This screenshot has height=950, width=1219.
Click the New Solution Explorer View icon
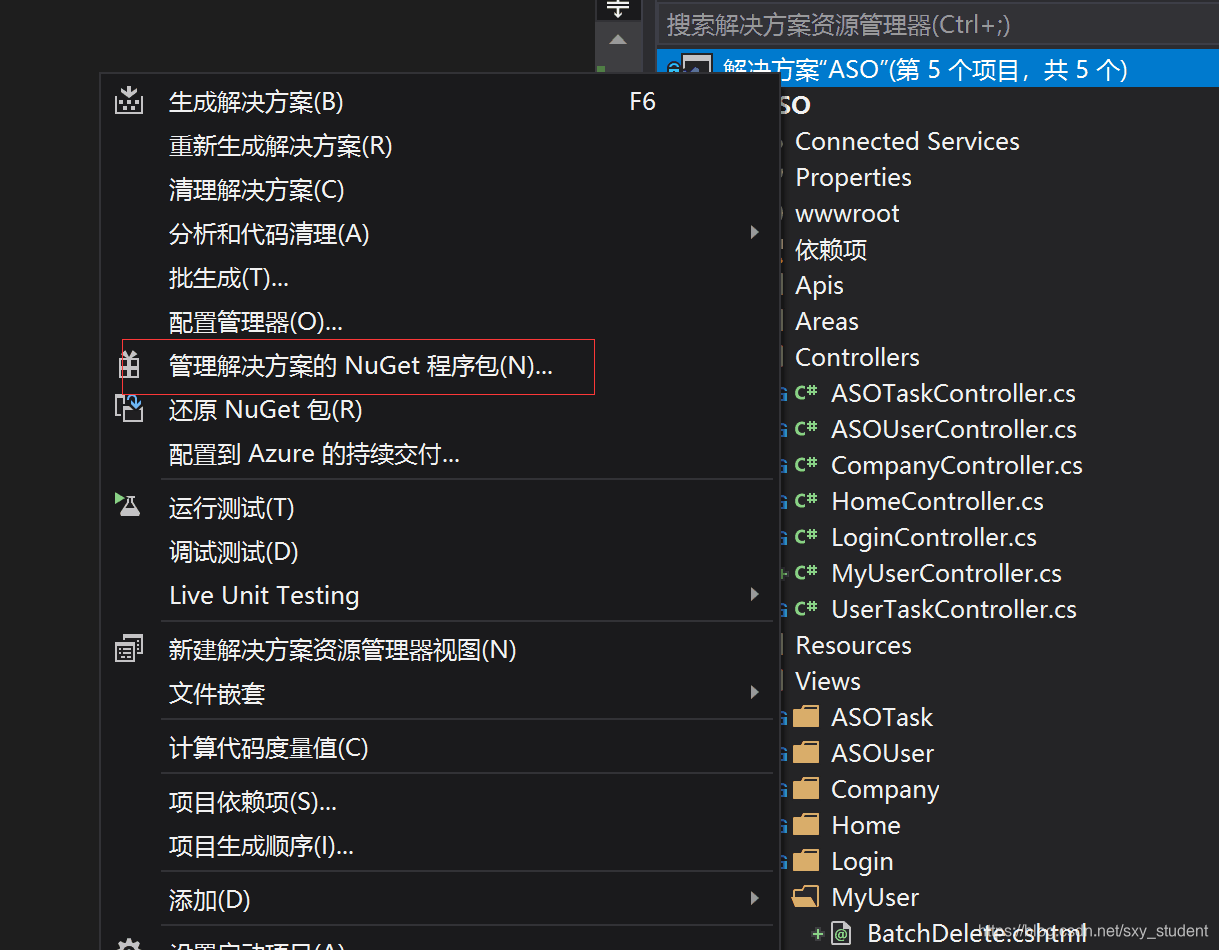point(129,648)
